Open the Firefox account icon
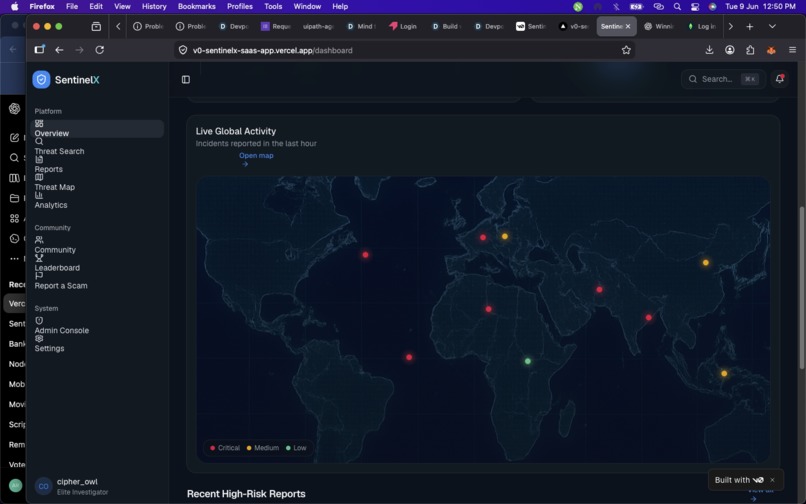 click(730, 50)
